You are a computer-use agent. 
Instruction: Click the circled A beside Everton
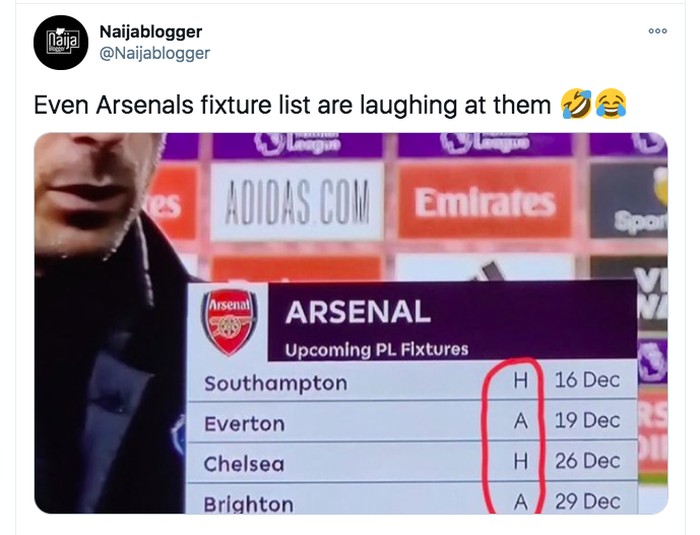coord(520,421)
